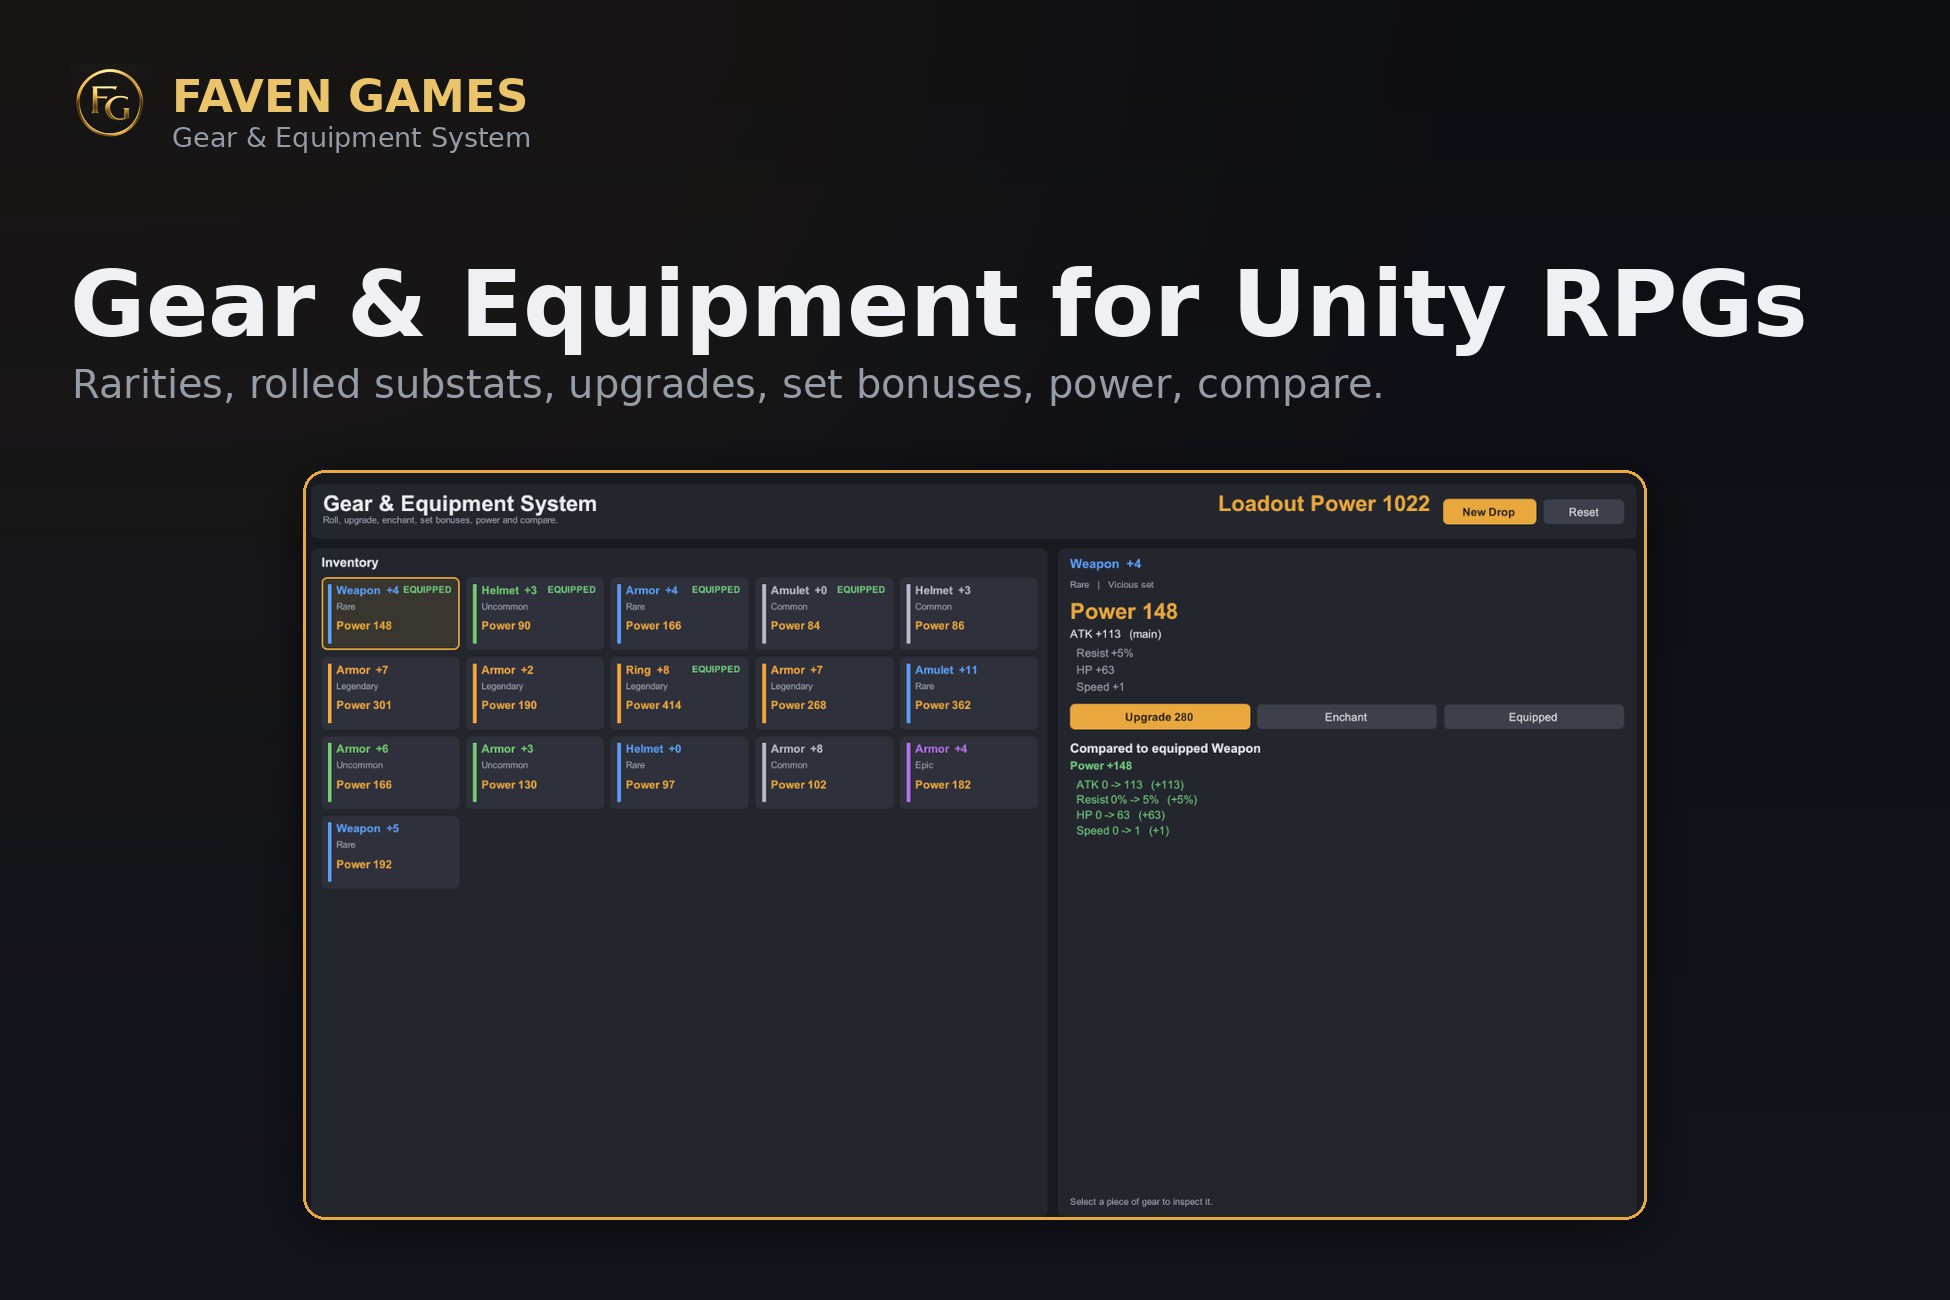This screenshot has height=1300, width=1950.
Task: Click 'Compared to equipped Weapon' heading
Action: [x=1165, y=748]
